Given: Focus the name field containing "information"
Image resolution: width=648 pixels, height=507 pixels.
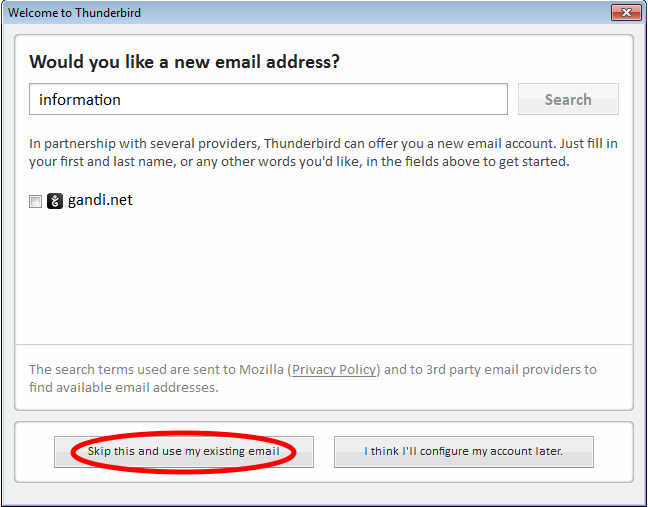Looking at the screenshot, I should pyautogui.click(x=268, y=99).
